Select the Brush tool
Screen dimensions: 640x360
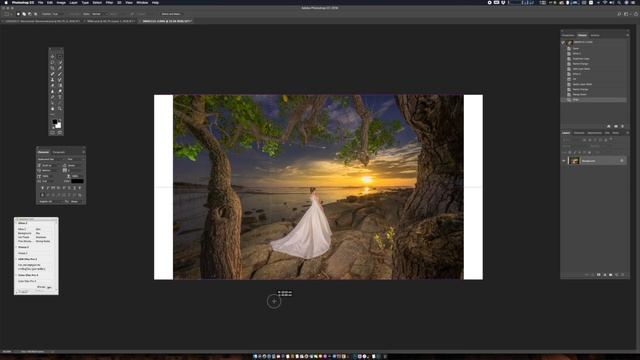[x=60, y=74]
